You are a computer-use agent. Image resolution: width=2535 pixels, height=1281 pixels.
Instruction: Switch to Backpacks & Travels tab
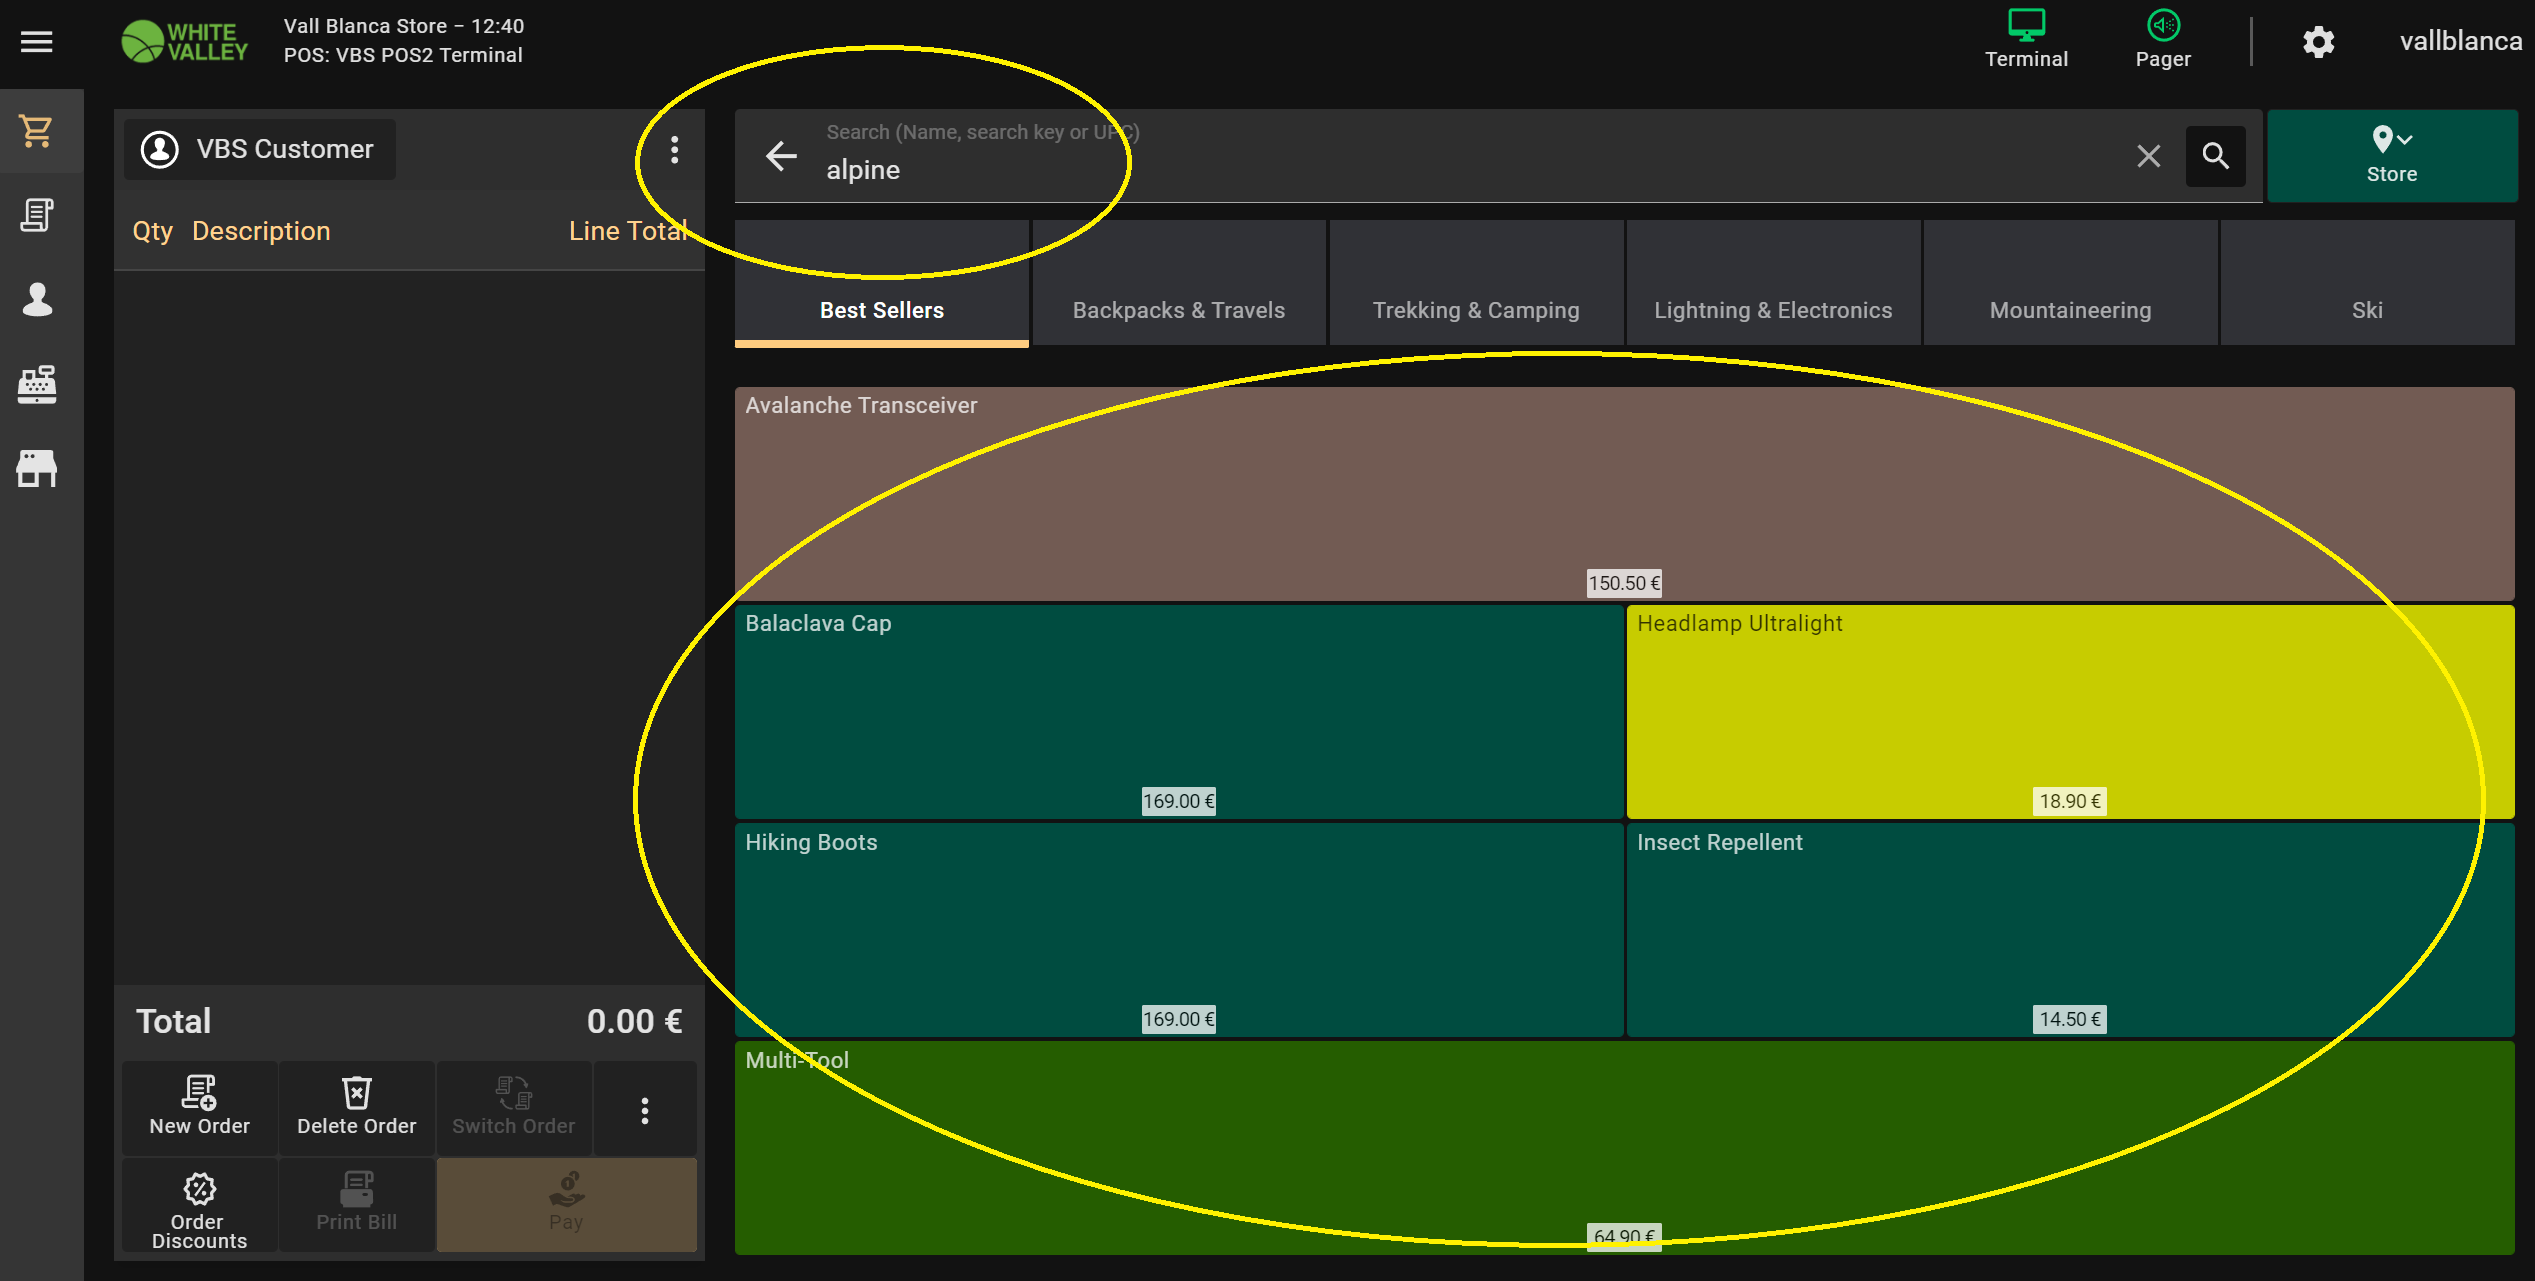pos(1178,310)
